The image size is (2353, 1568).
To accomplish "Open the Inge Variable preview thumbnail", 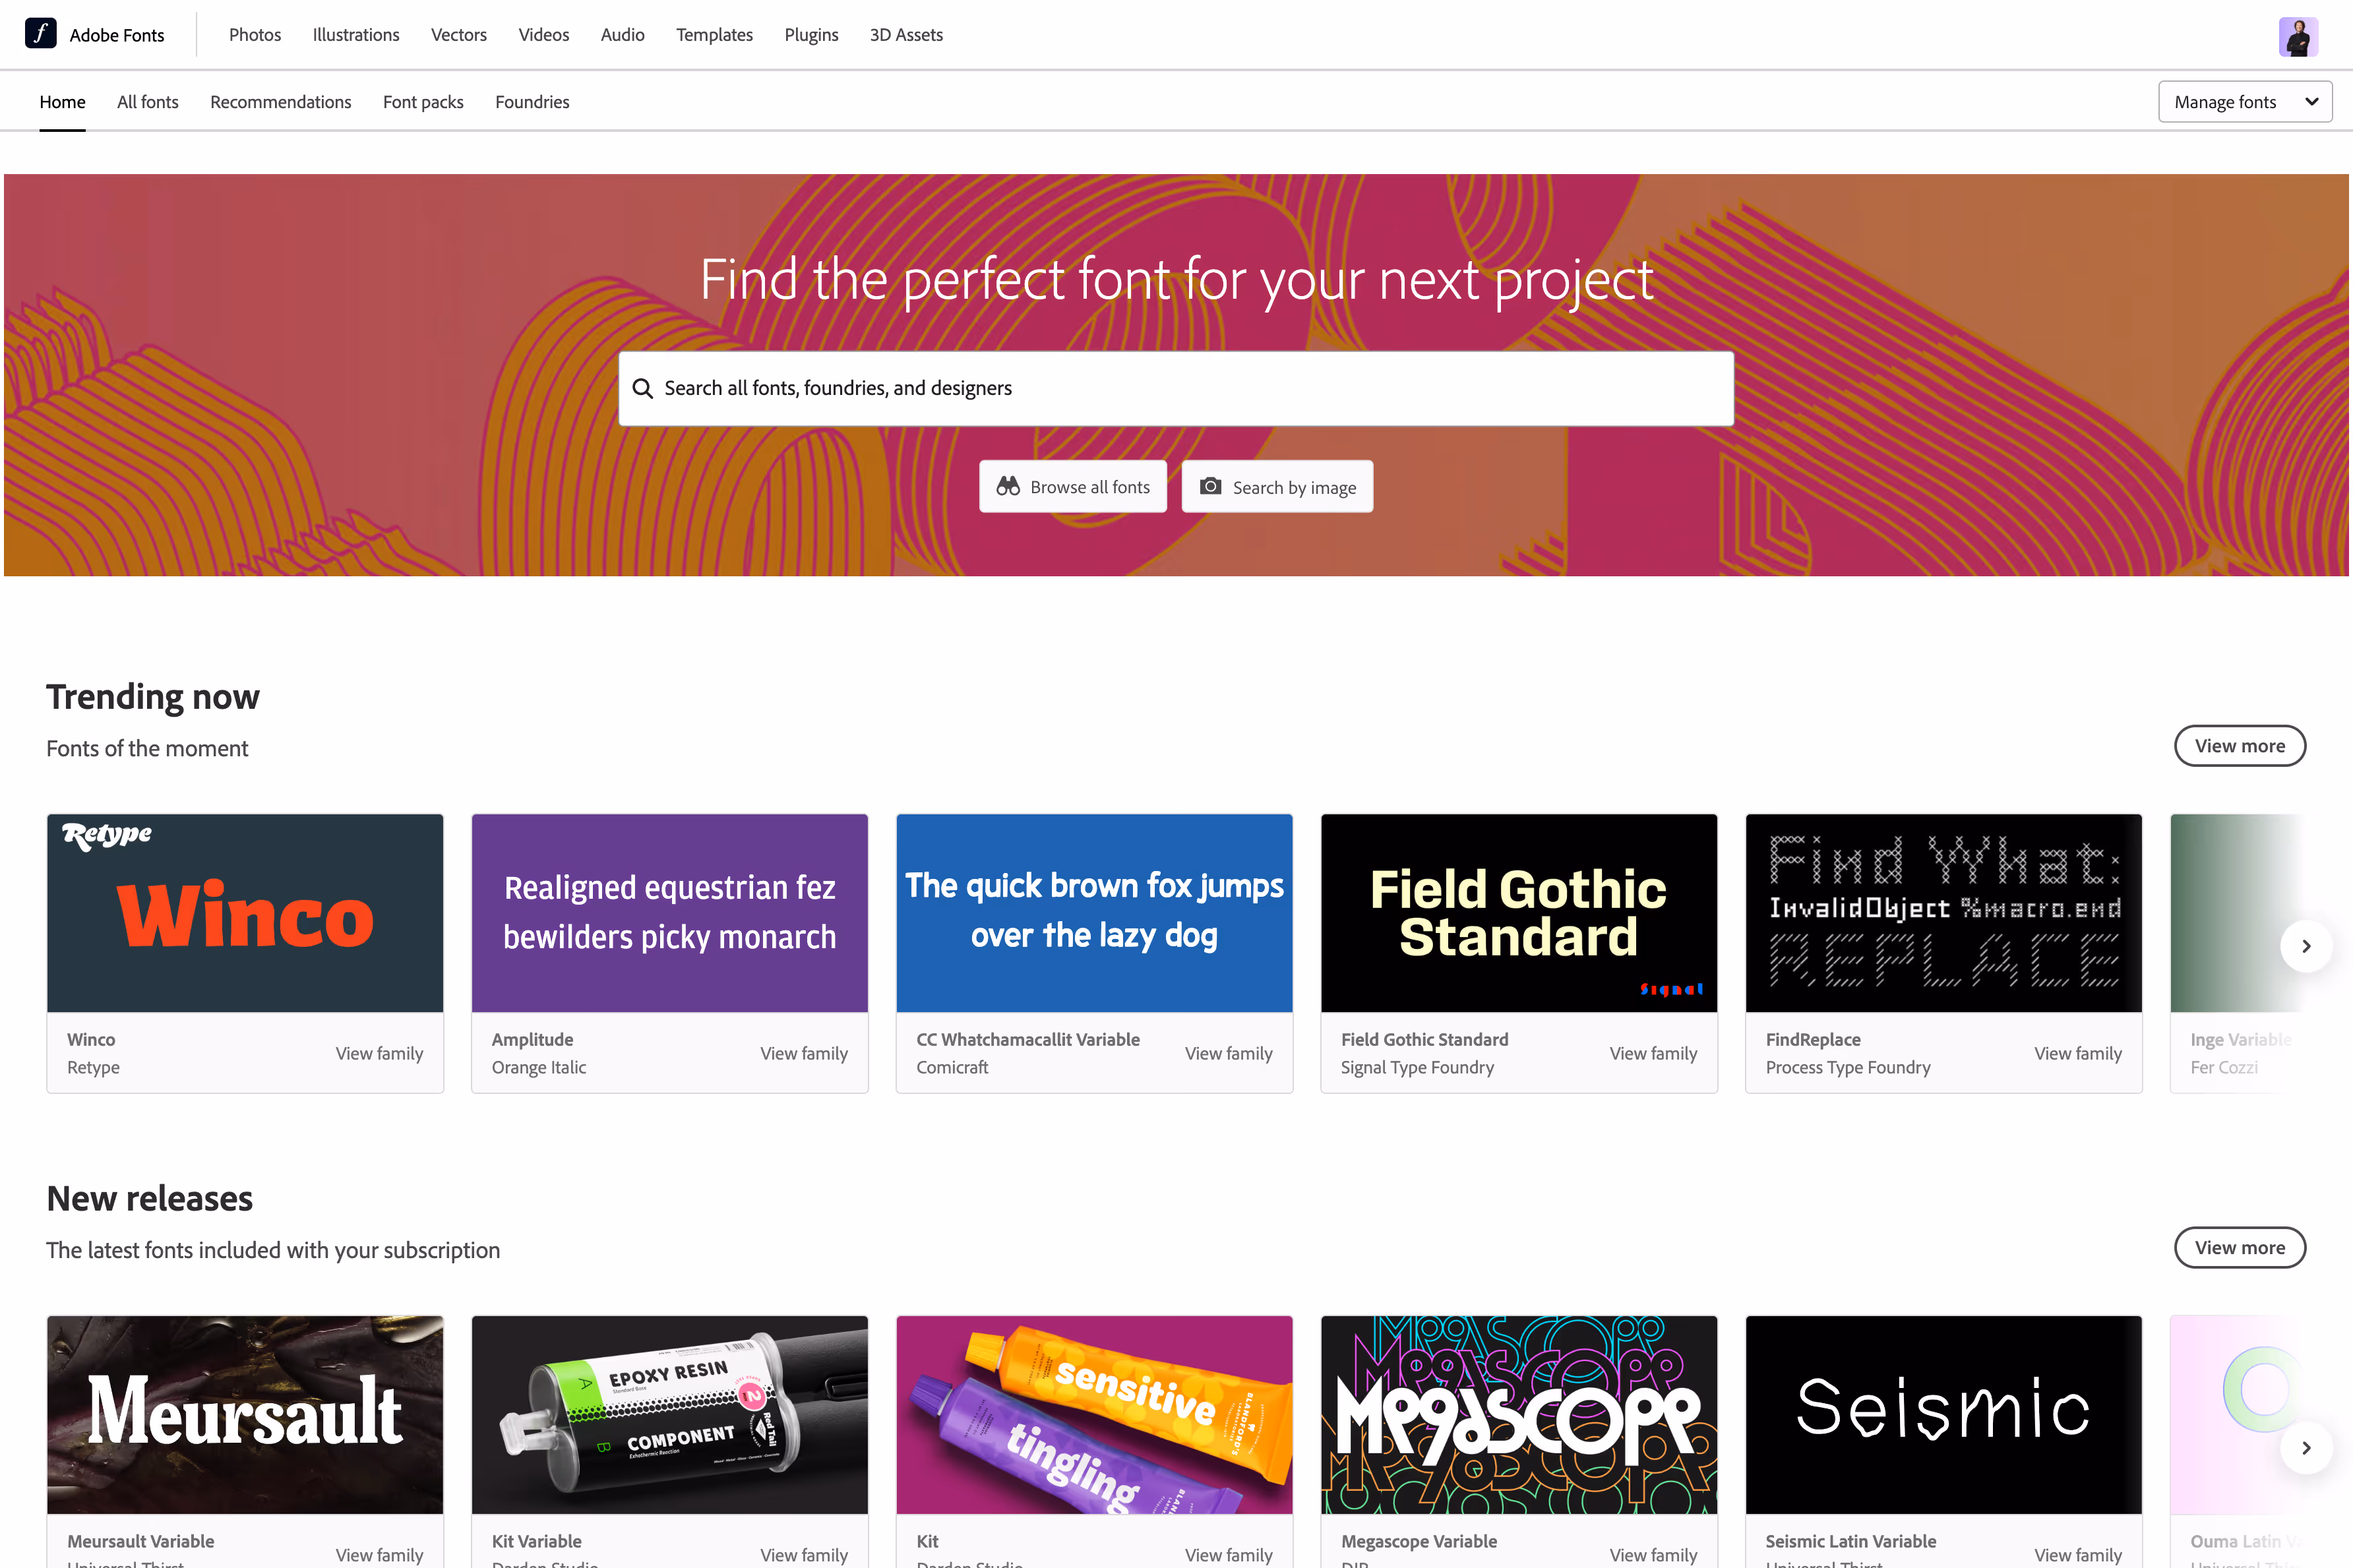I will point(2238,913).
